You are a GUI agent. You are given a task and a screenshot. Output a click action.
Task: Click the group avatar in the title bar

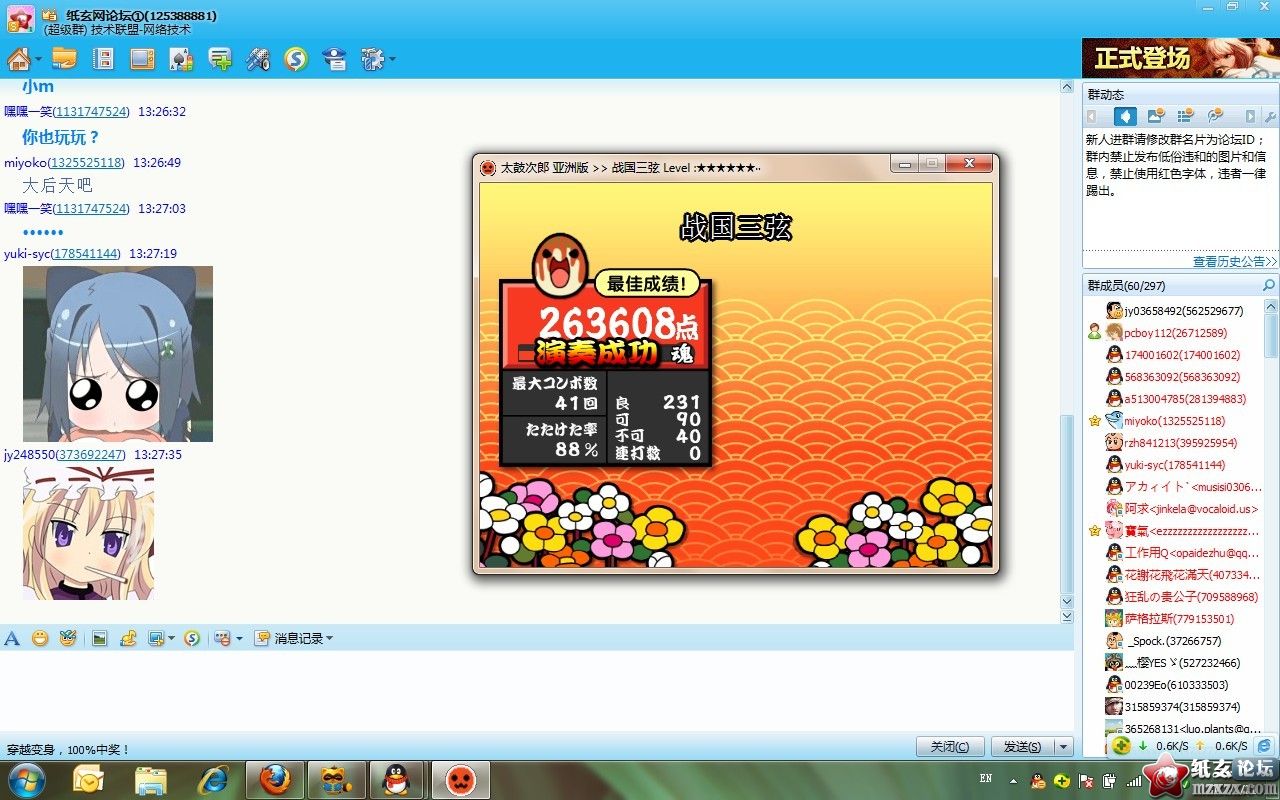20,20
